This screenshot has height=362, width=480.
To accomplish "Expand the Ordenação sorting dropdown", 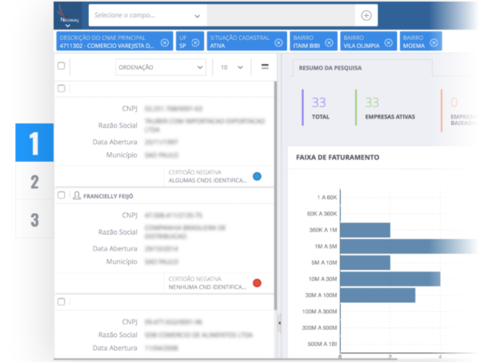I will [x=160, y=67].
